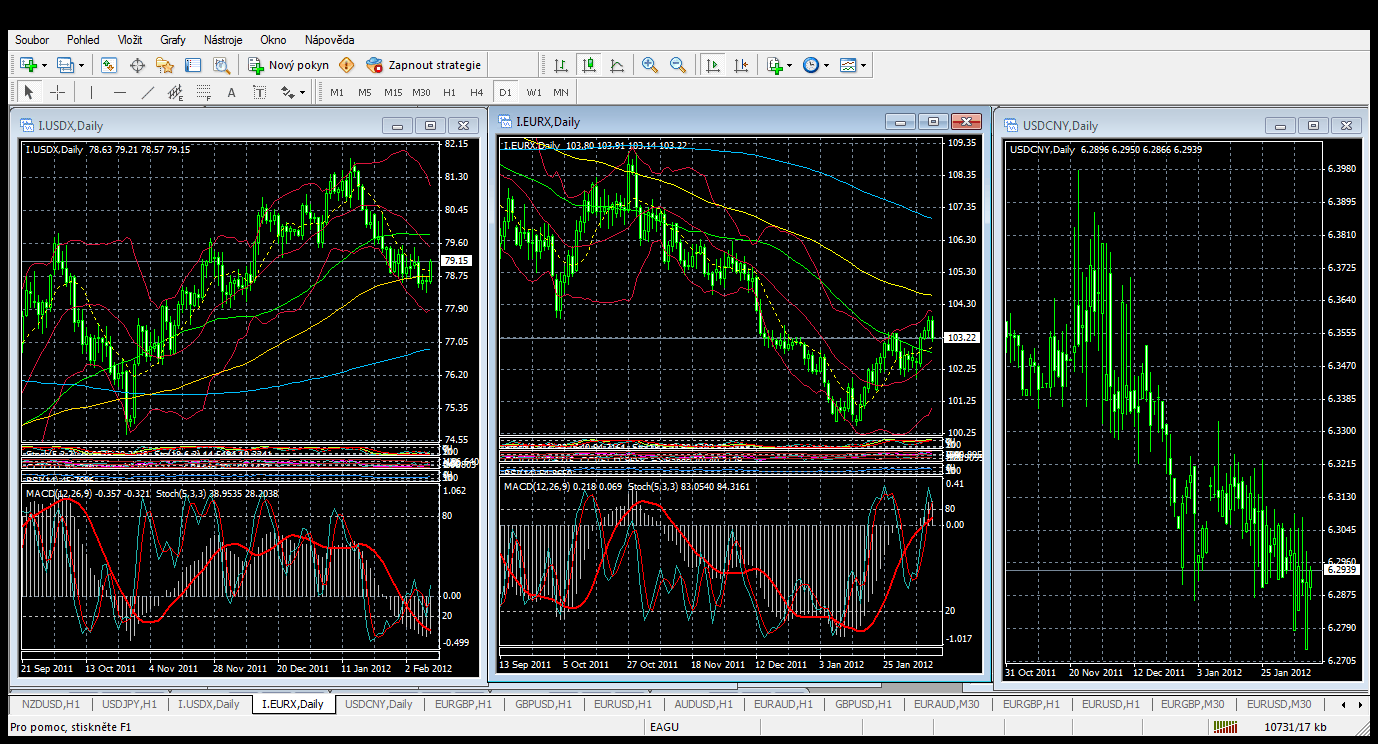1378x744 pixels.
Task: Select the H4 timeframe
Action: 477,93
